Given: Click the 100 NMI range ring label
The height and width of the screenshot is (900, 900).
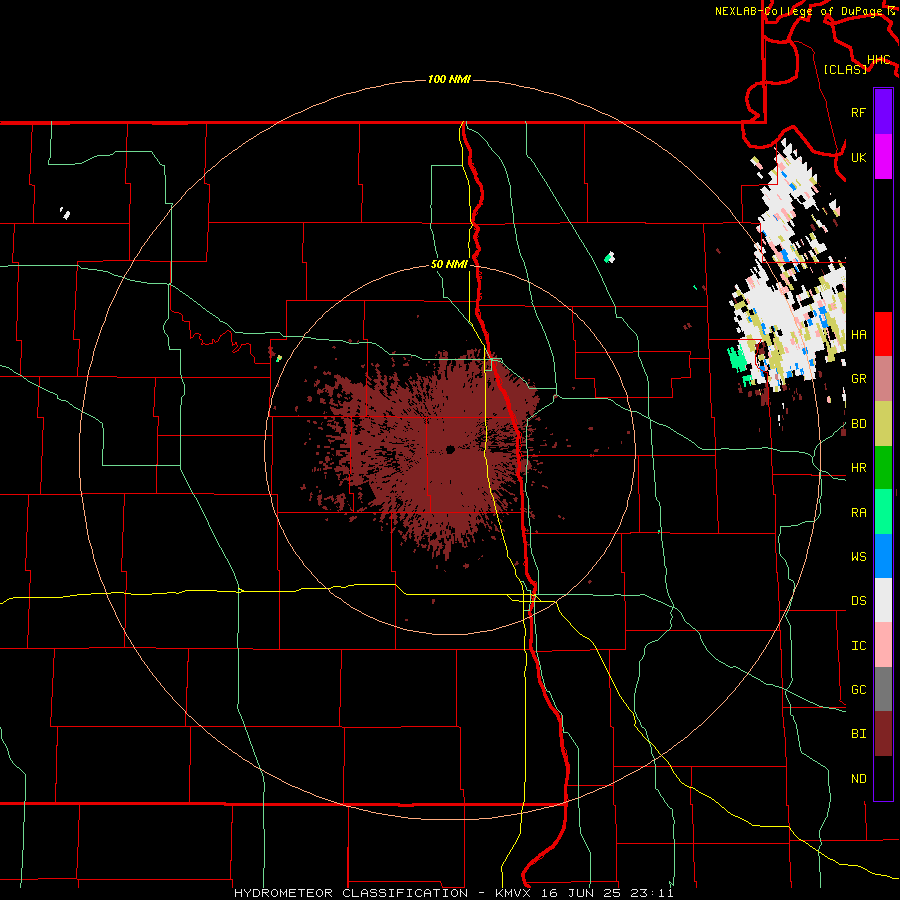Looking at the screenshot, I should [x=449, y=79].
